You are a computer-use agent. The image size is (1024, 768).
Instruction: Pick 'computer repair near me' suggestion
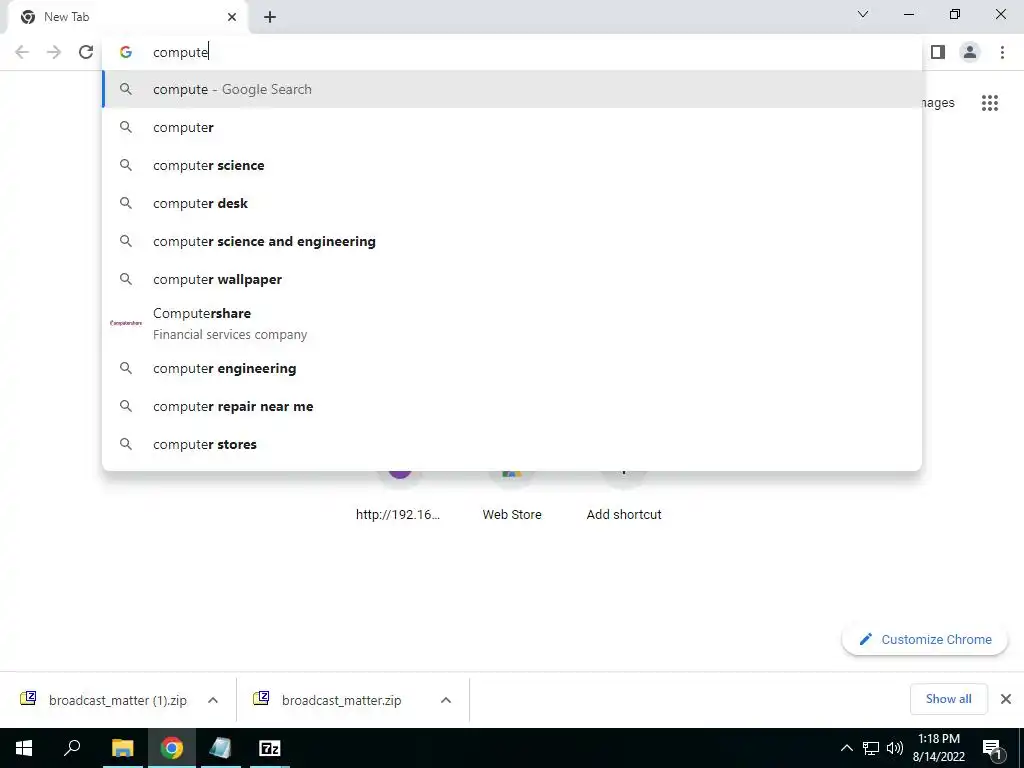pyautogui.click(x=513, y=406)
